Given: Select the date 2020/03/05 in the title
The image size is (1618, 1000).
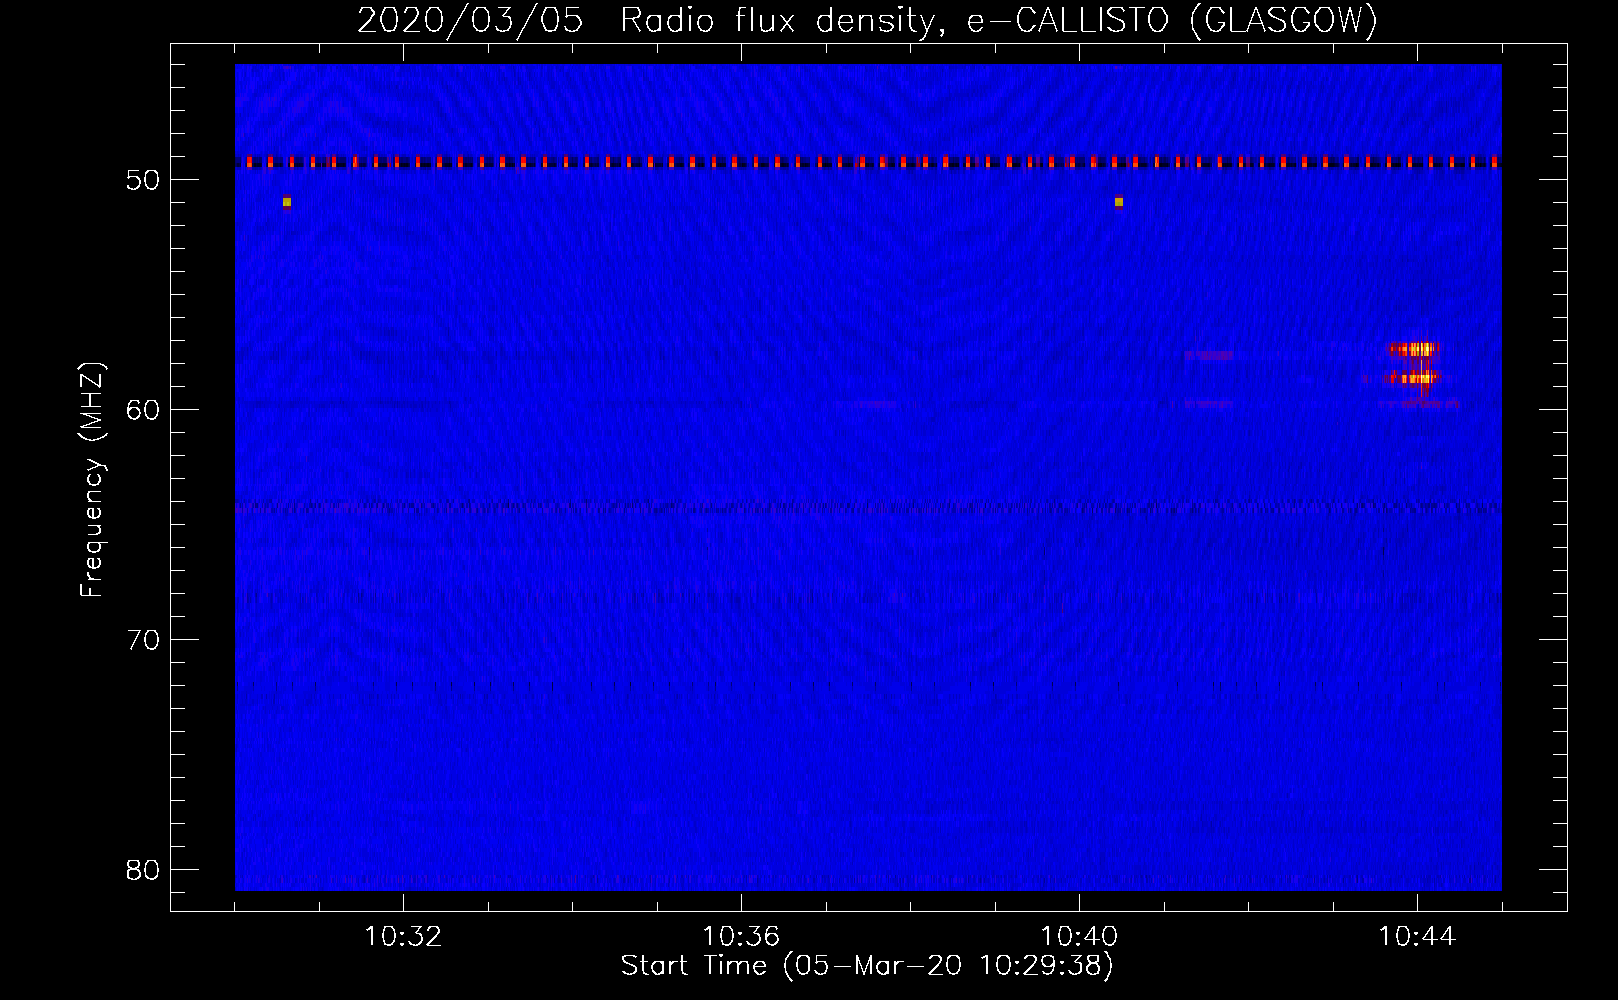Looking at the screenshot, I should pos(469,21).
